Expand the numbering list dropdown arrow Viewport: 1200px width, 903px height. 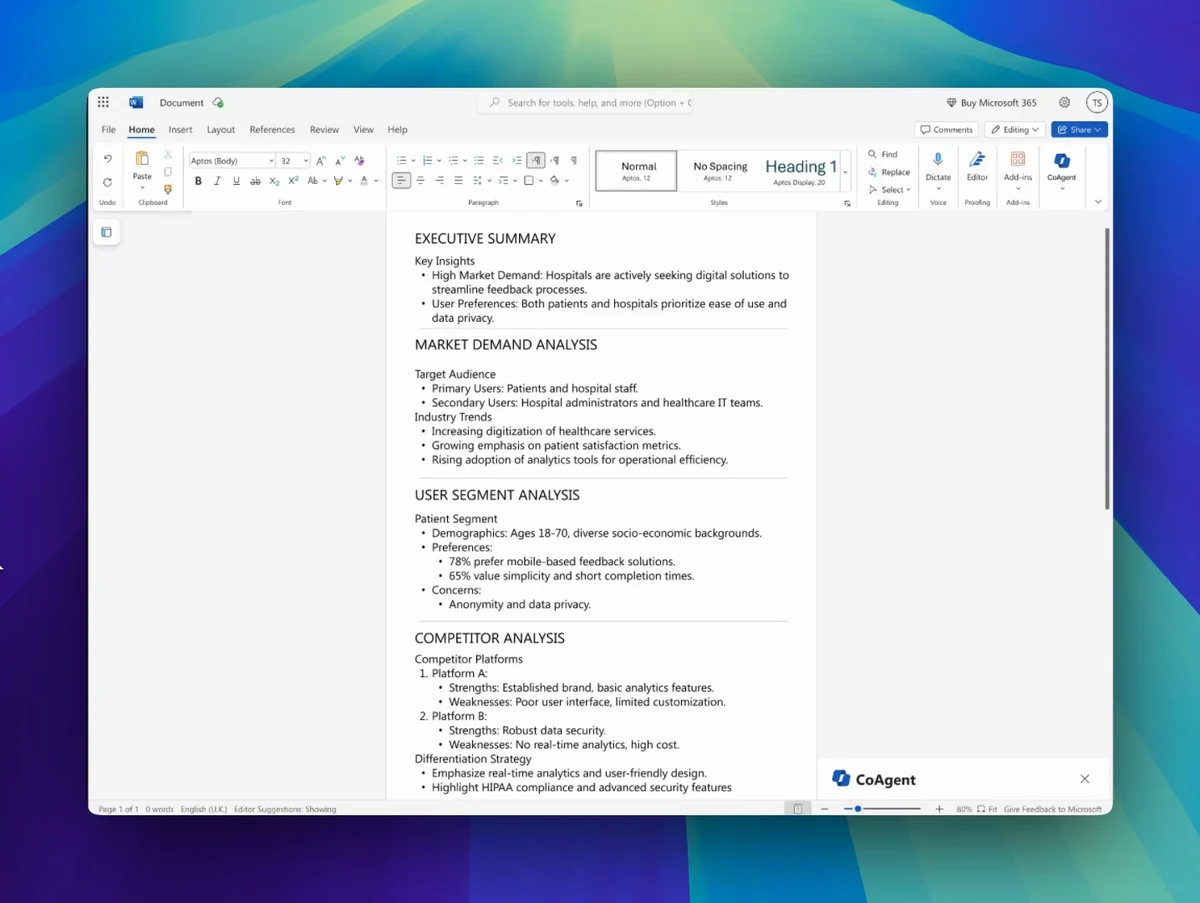click(x=439, y=161)
